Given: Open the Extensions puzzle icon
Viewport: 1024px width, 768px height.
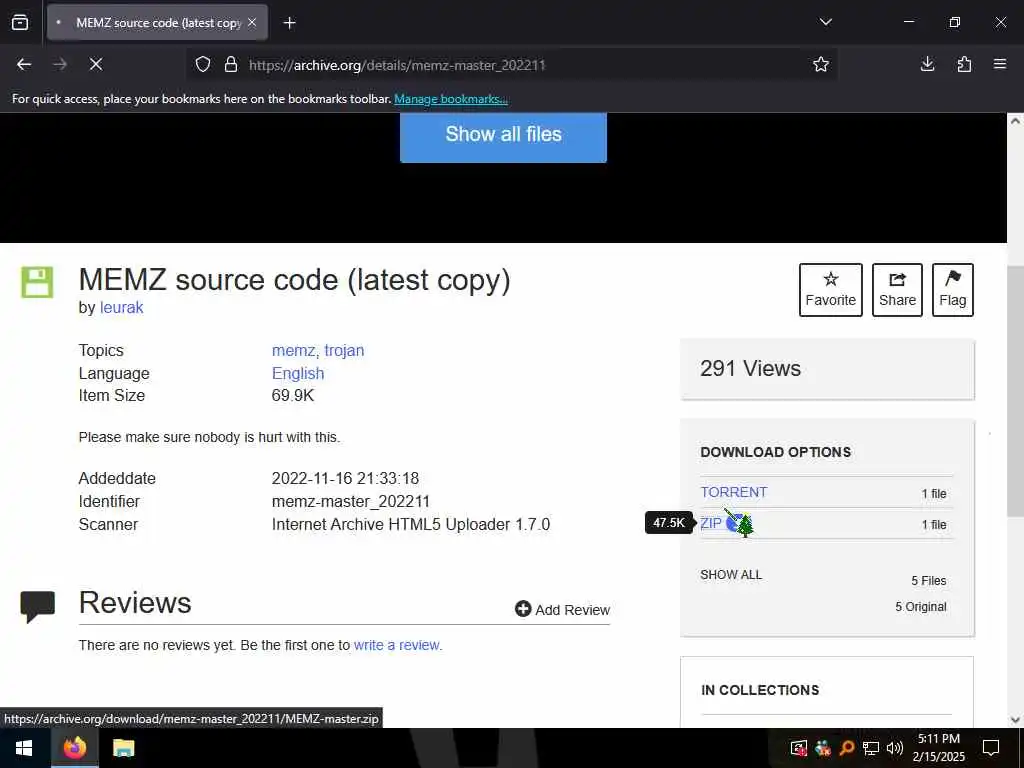Looking at the screenshot, I should [964, 64].
